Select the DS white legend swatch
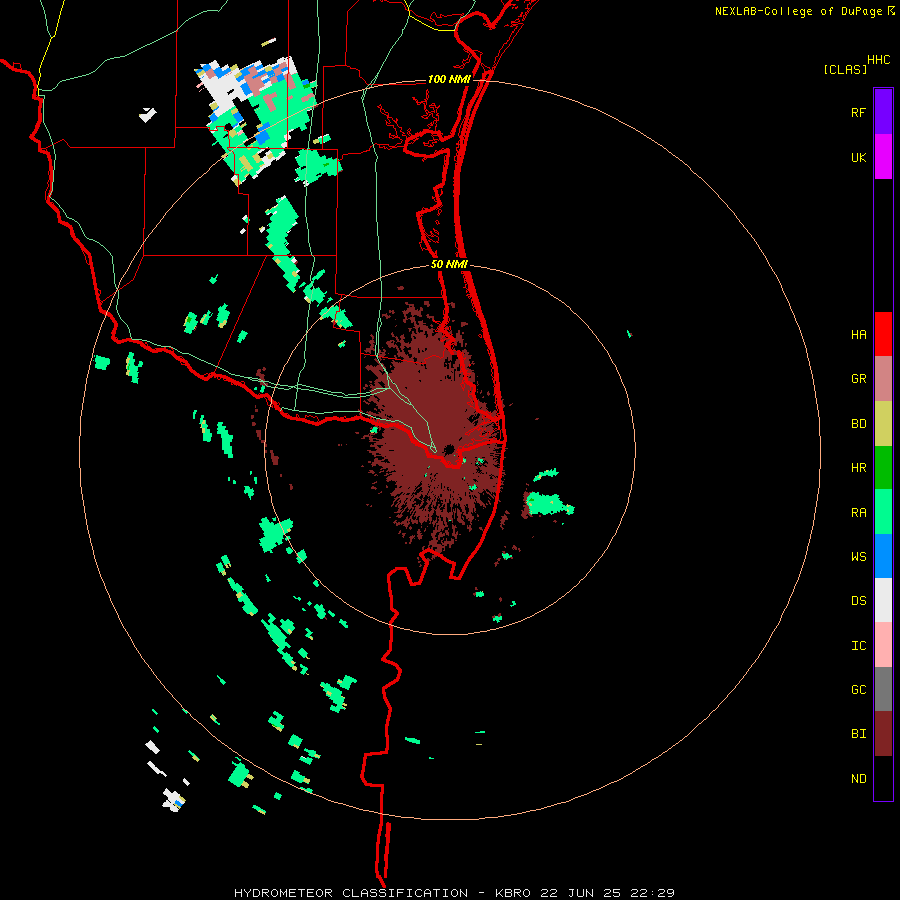900x900 pixels. click(883, 600)
